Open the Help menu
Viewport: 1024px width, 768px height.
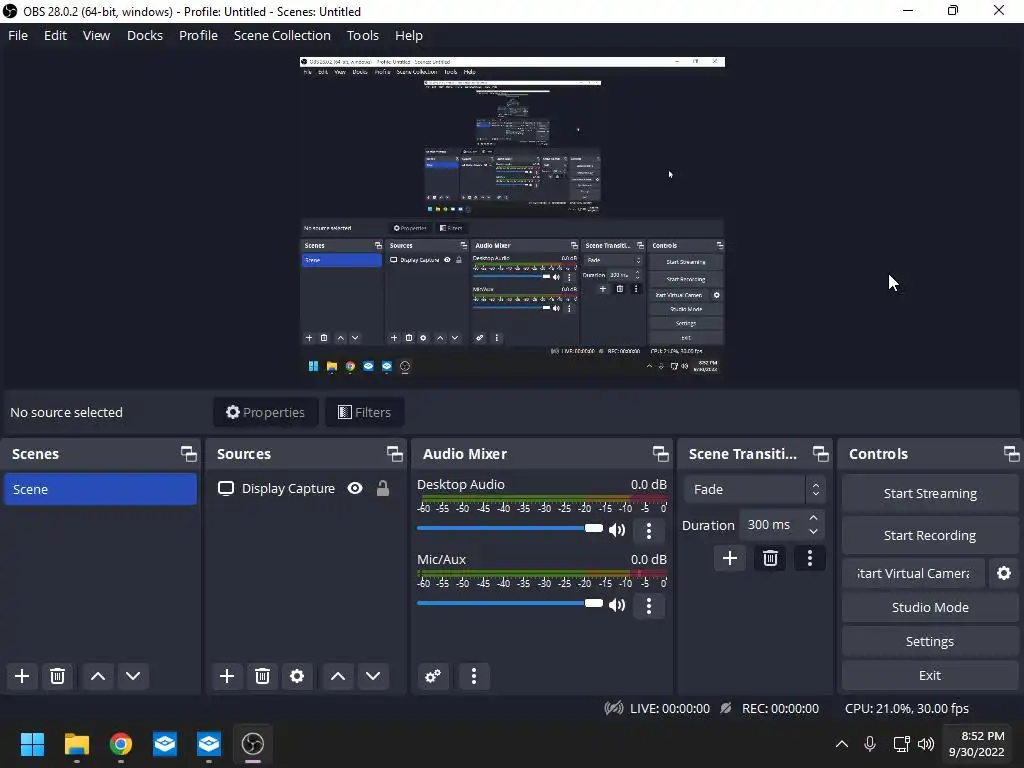pyautogui.click(x=409, y=35)
